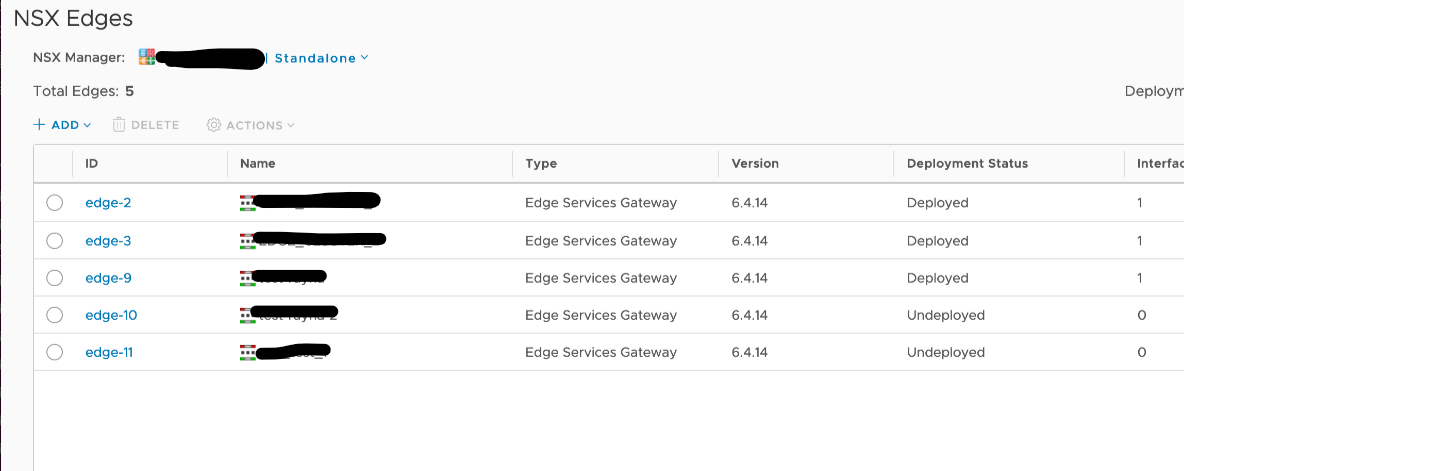Select the radio button for edge-9
Viewport: 1456px width, 471px height.
click(x=54, y=278)
